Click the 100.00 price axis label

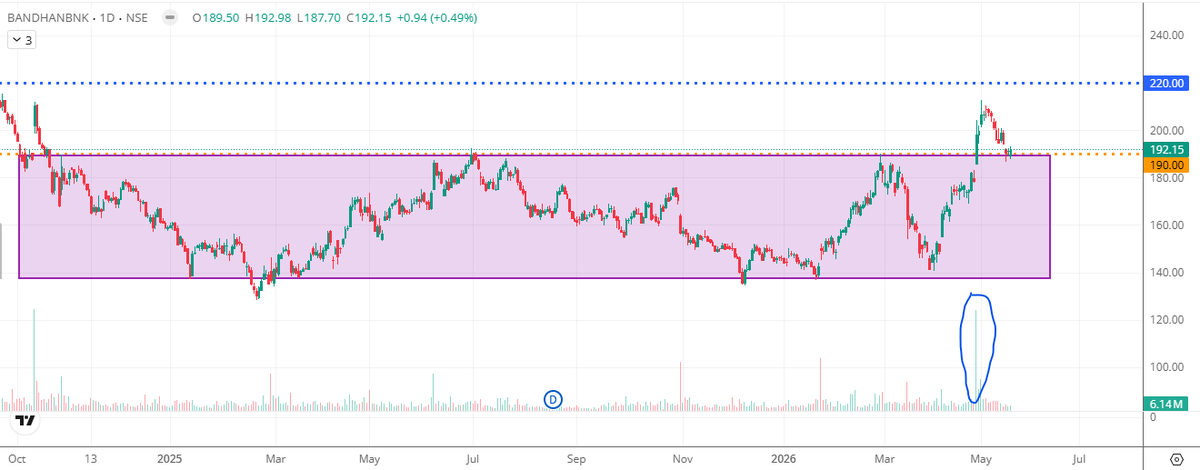point(1167,367)
